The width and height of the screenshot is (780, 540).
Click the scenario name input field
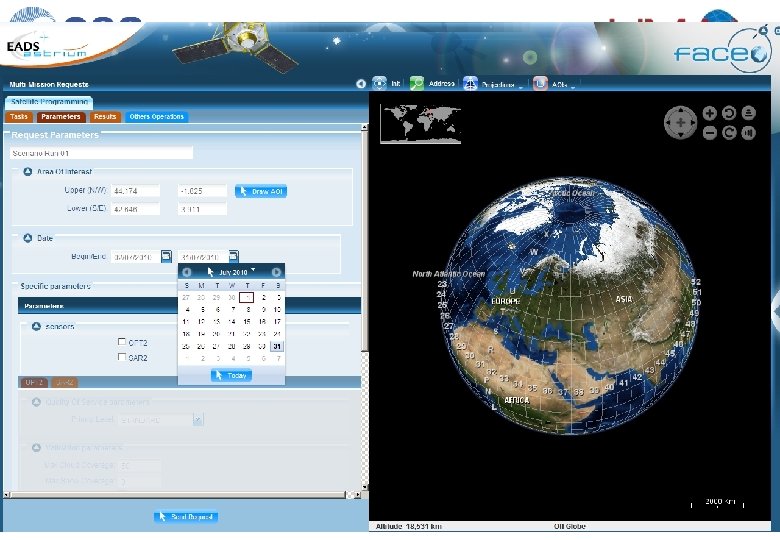point(101,153)
